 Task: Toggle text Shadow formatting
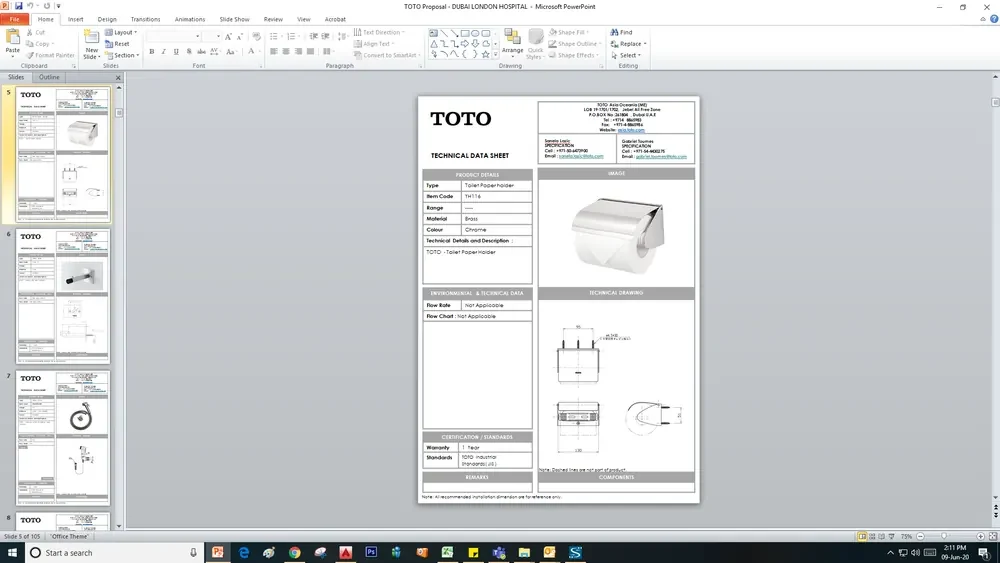(189, 52)
